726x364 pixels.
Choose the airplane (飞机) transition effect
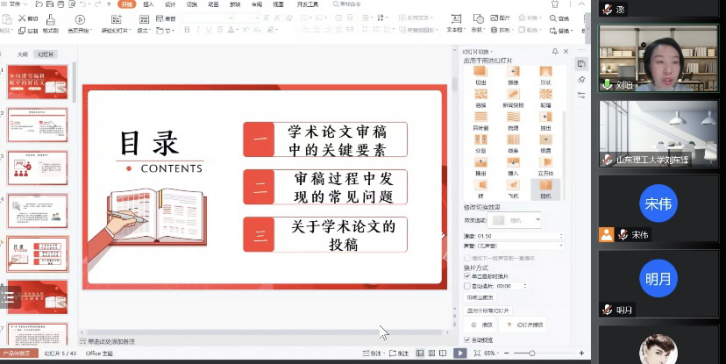(x=513, y=188)
